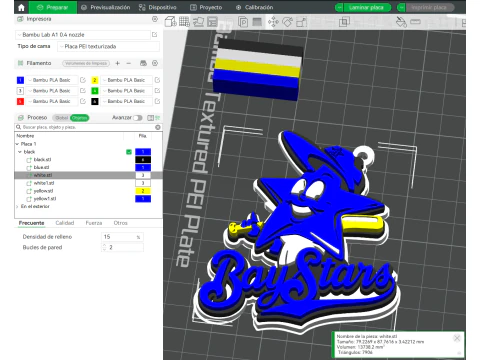Open the printer preset dropdown
480x360 pixels.
pyautogui.click(x=83, y=35)
